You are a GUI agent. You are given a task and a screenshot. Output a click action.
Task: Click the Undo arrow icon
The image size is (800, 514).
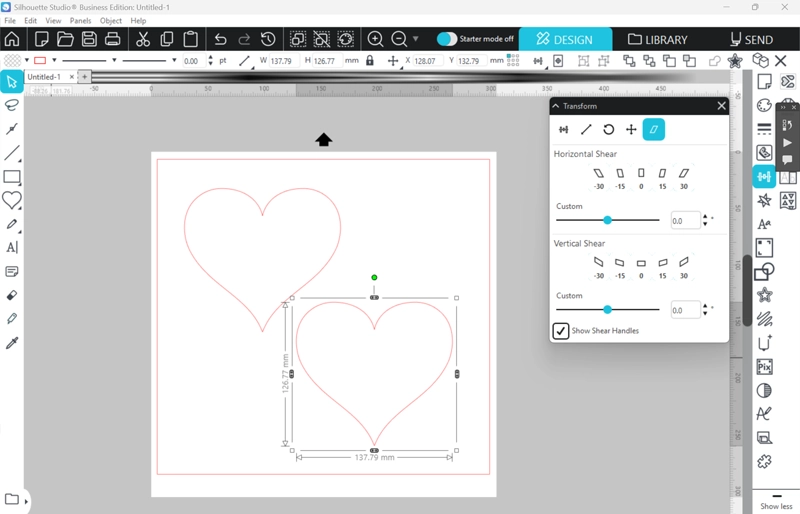point(220,39)
